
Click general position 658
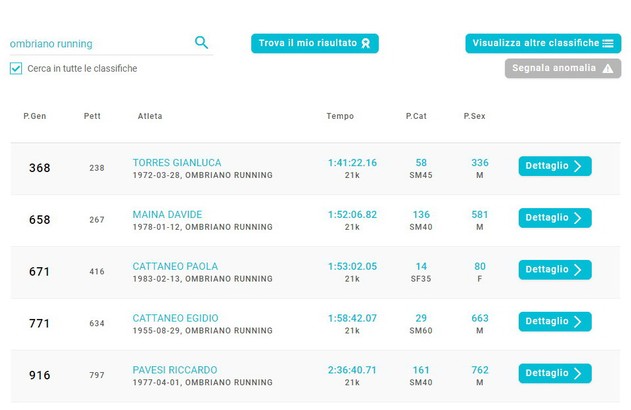pos(39,220)
